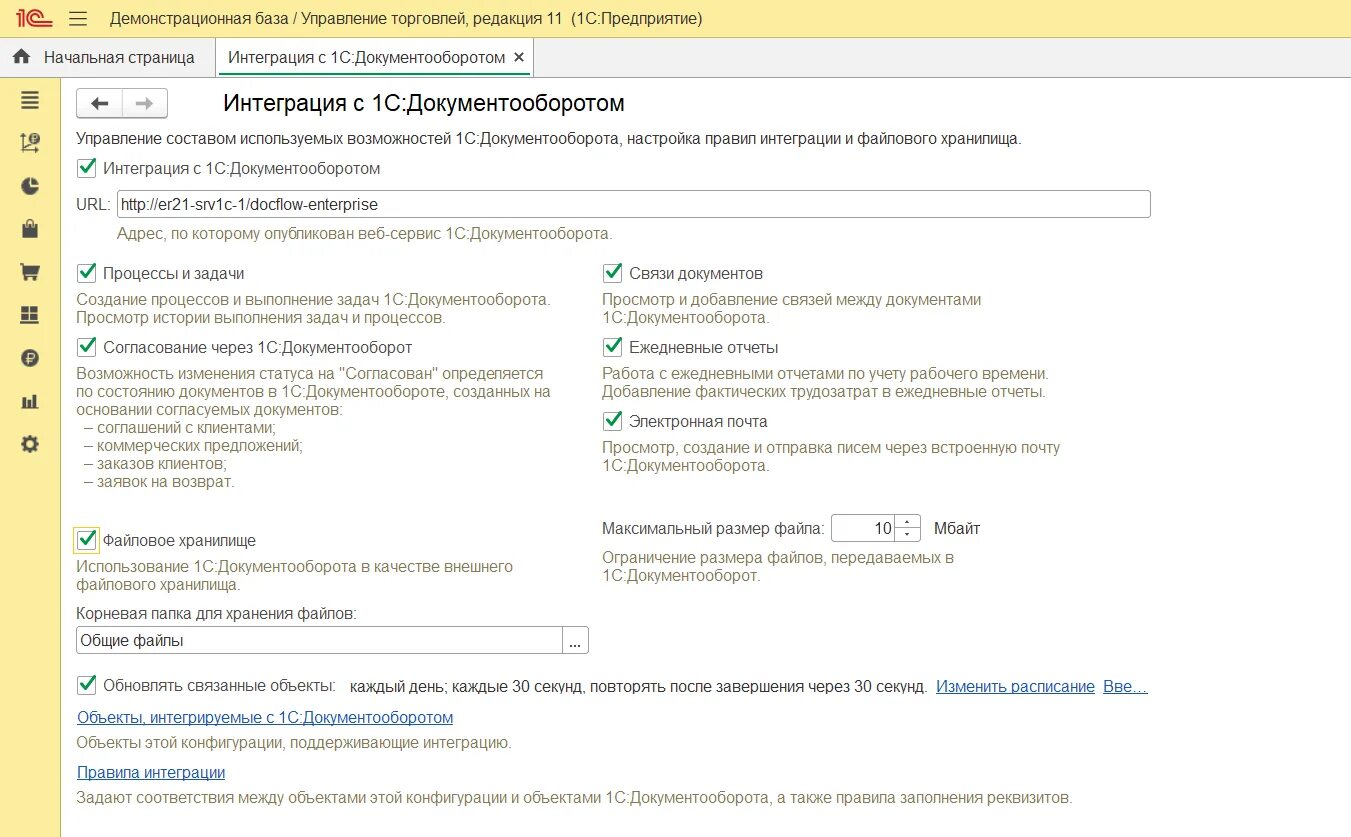Image resolution: width=1351 pixels, height=837 pixels.
Task: Click the truncated Вве… link
Action: pos(1125,687)
